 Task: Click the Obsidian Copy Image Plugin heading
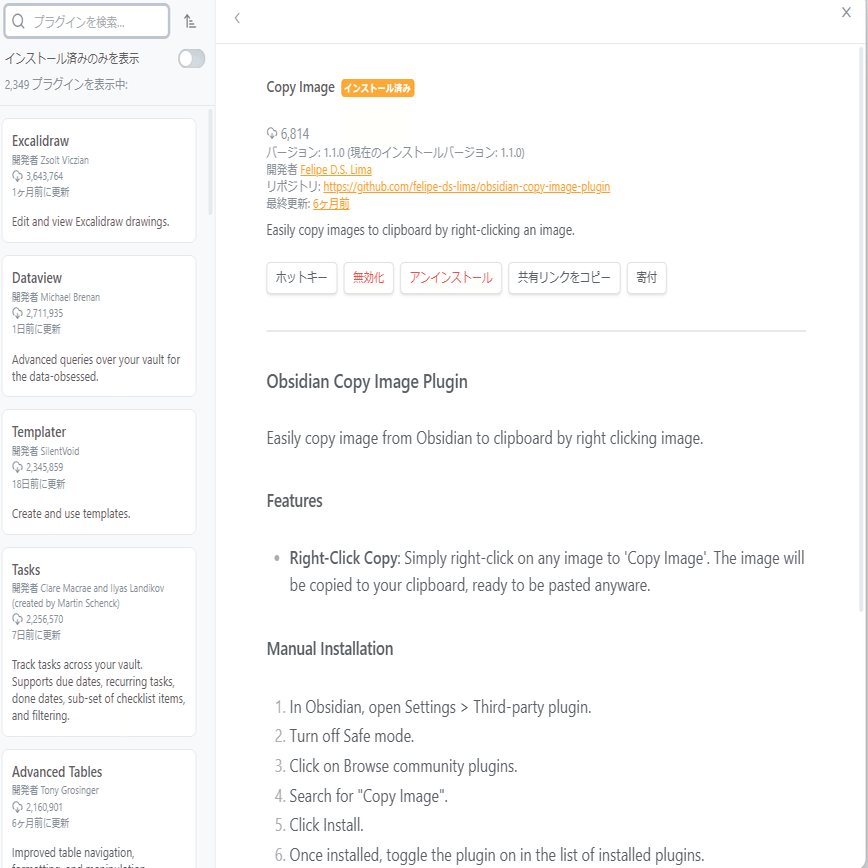[x=367, y=382]
